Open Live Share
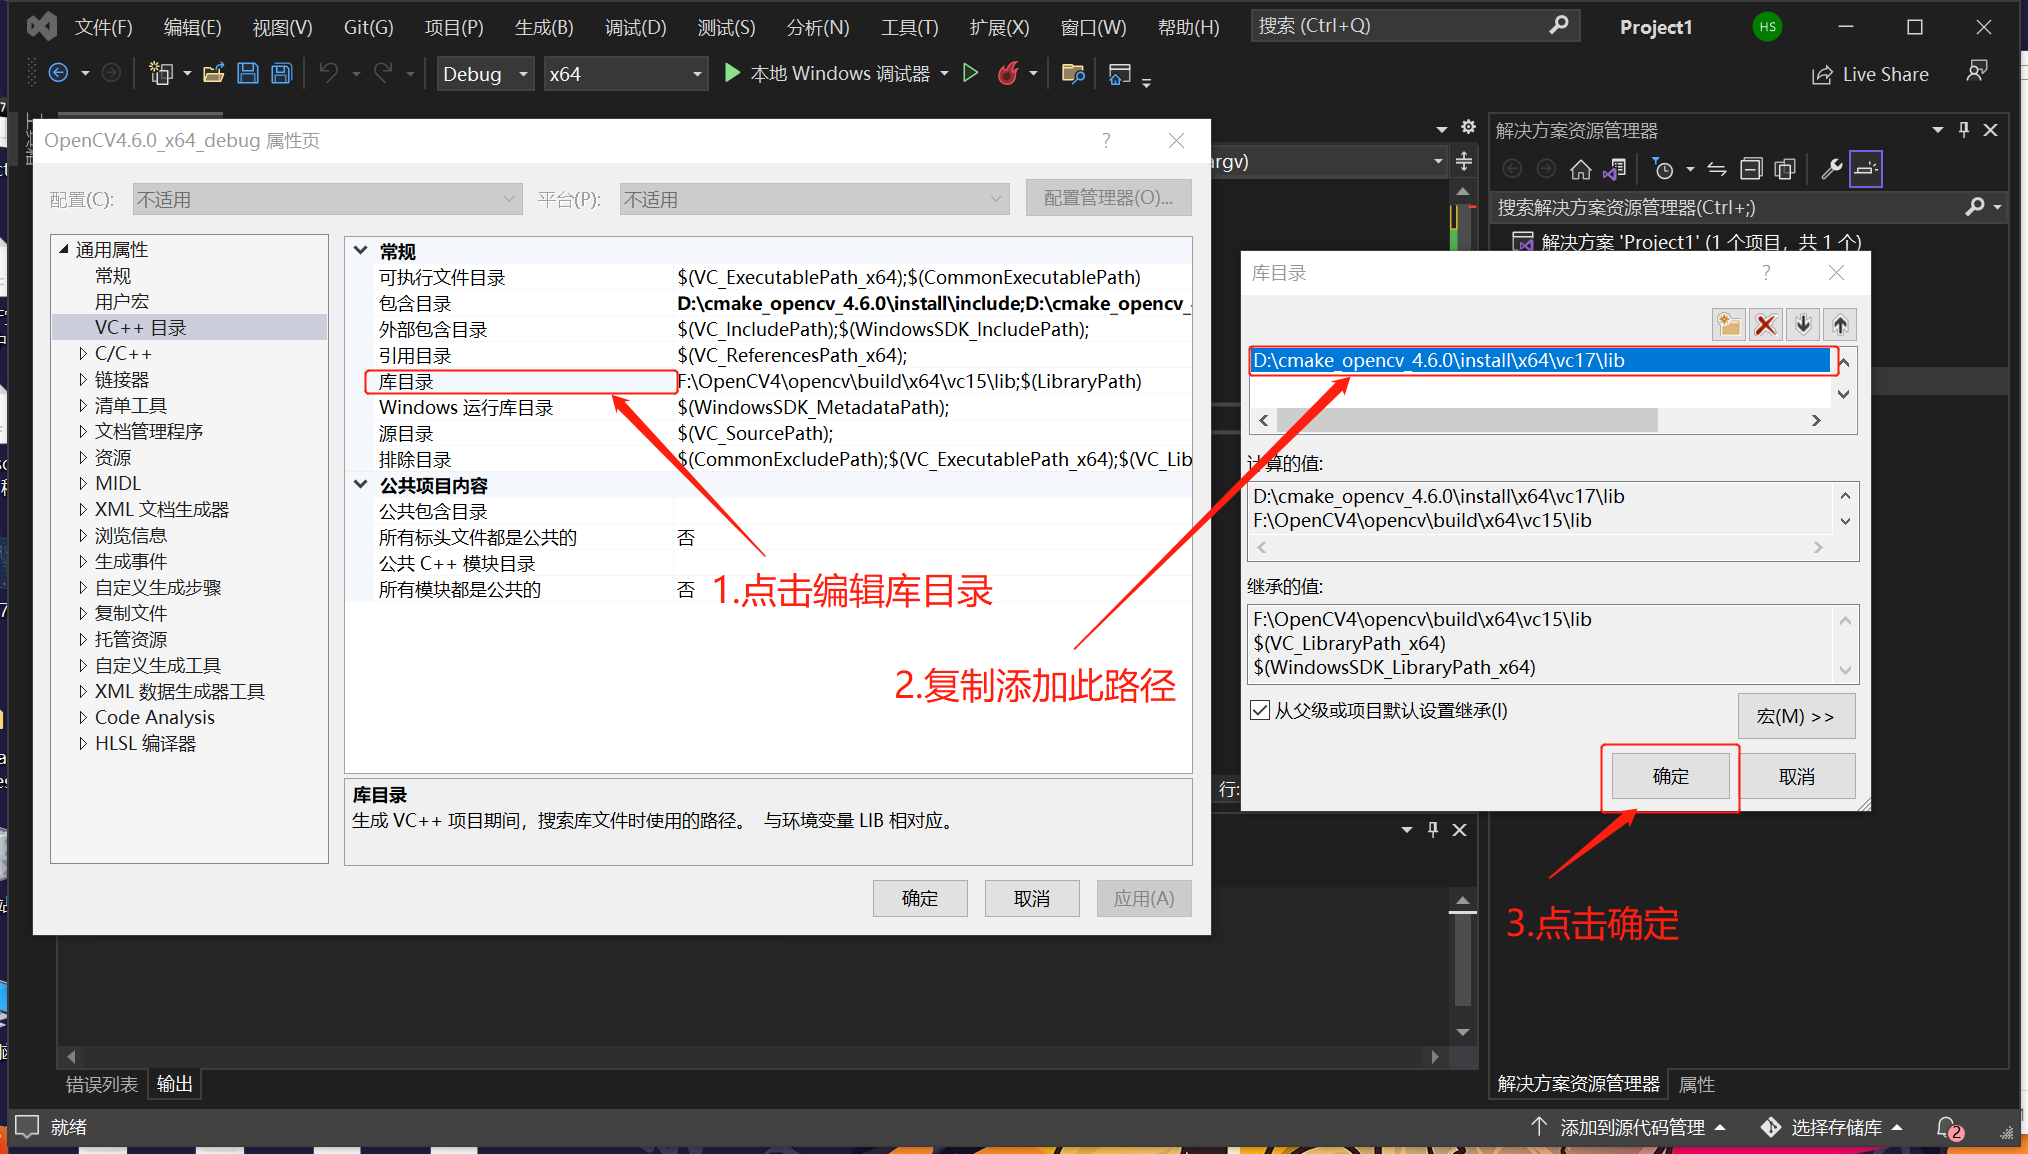The width and height of the screenshot is (2028, 1154). (1871, 74)
